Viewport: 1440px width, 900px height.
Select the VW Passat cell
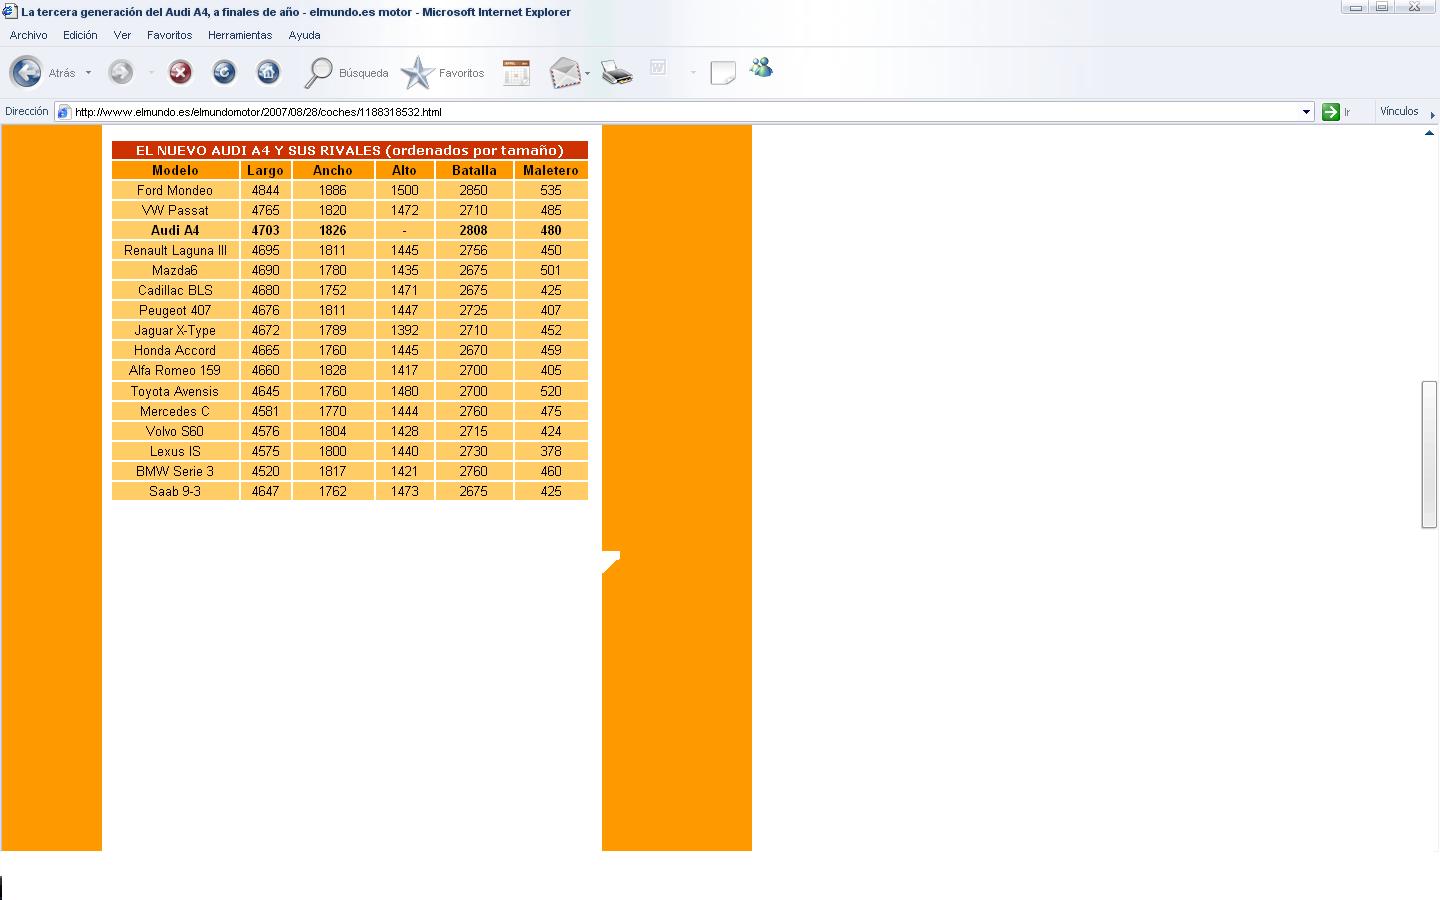point(175,210)
